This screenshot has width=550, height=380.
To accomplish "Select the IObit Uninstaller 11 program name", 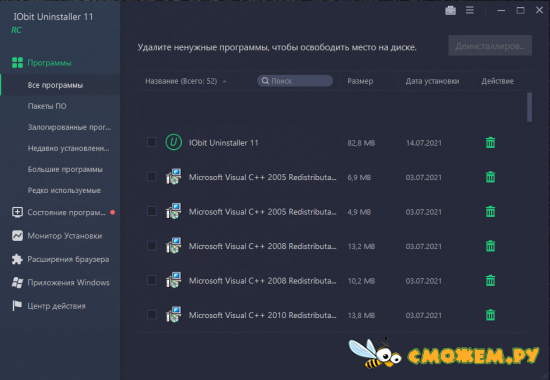I will click(x=223, y=143).
